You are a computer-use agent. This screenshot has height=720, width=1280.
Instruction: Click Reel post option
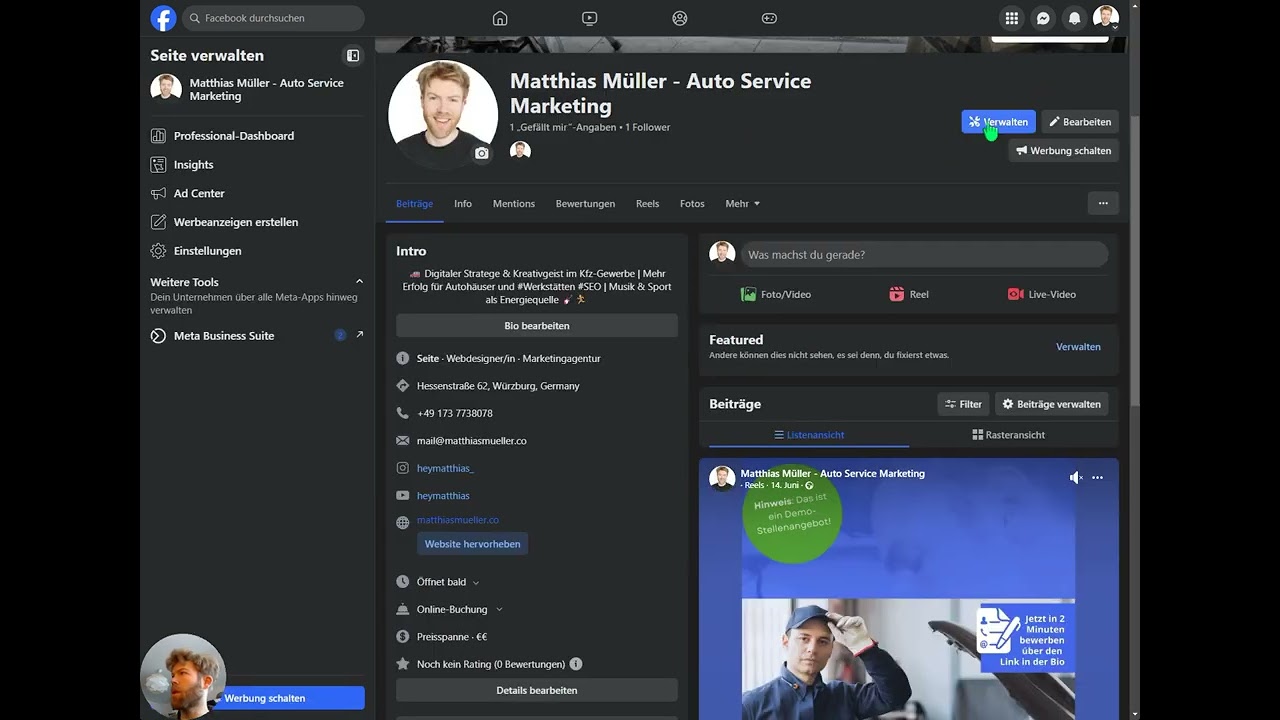(x=909, y=294)
